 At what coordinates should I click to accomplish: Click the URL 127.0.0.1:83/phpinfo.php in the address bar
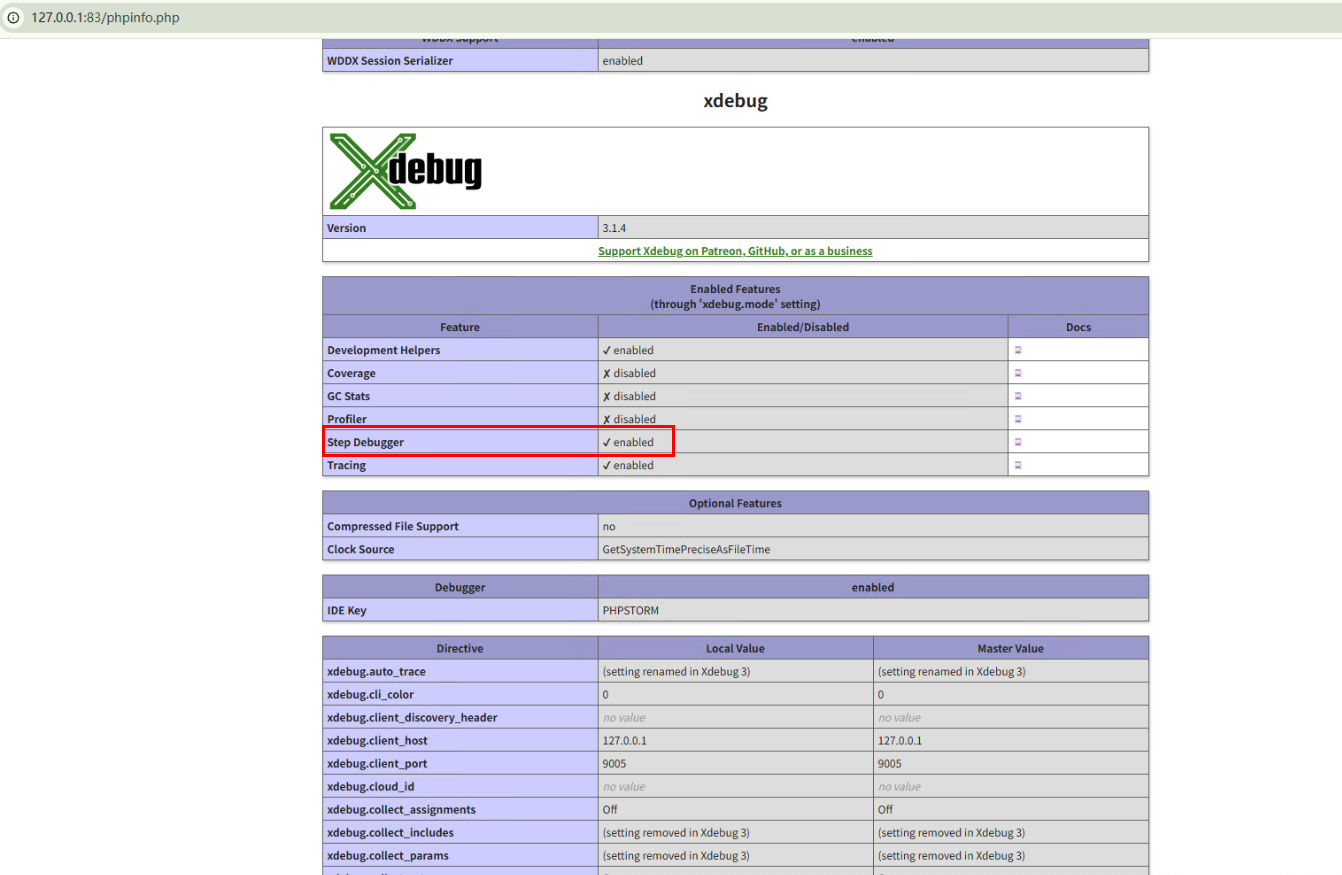pyautogui.click(x=105, y=18)
